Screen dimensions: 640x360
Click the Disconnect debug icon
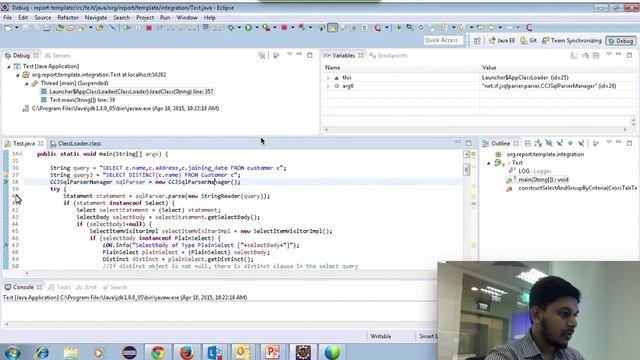tap(159, 28)
